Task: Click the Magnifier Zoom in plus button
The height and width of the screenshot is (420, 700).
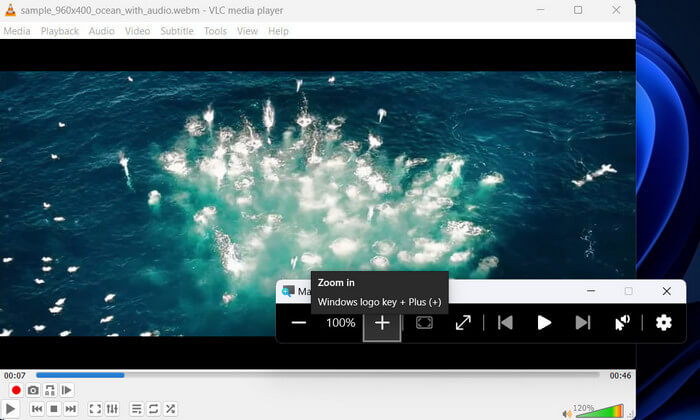Action: tap(382, 323)
